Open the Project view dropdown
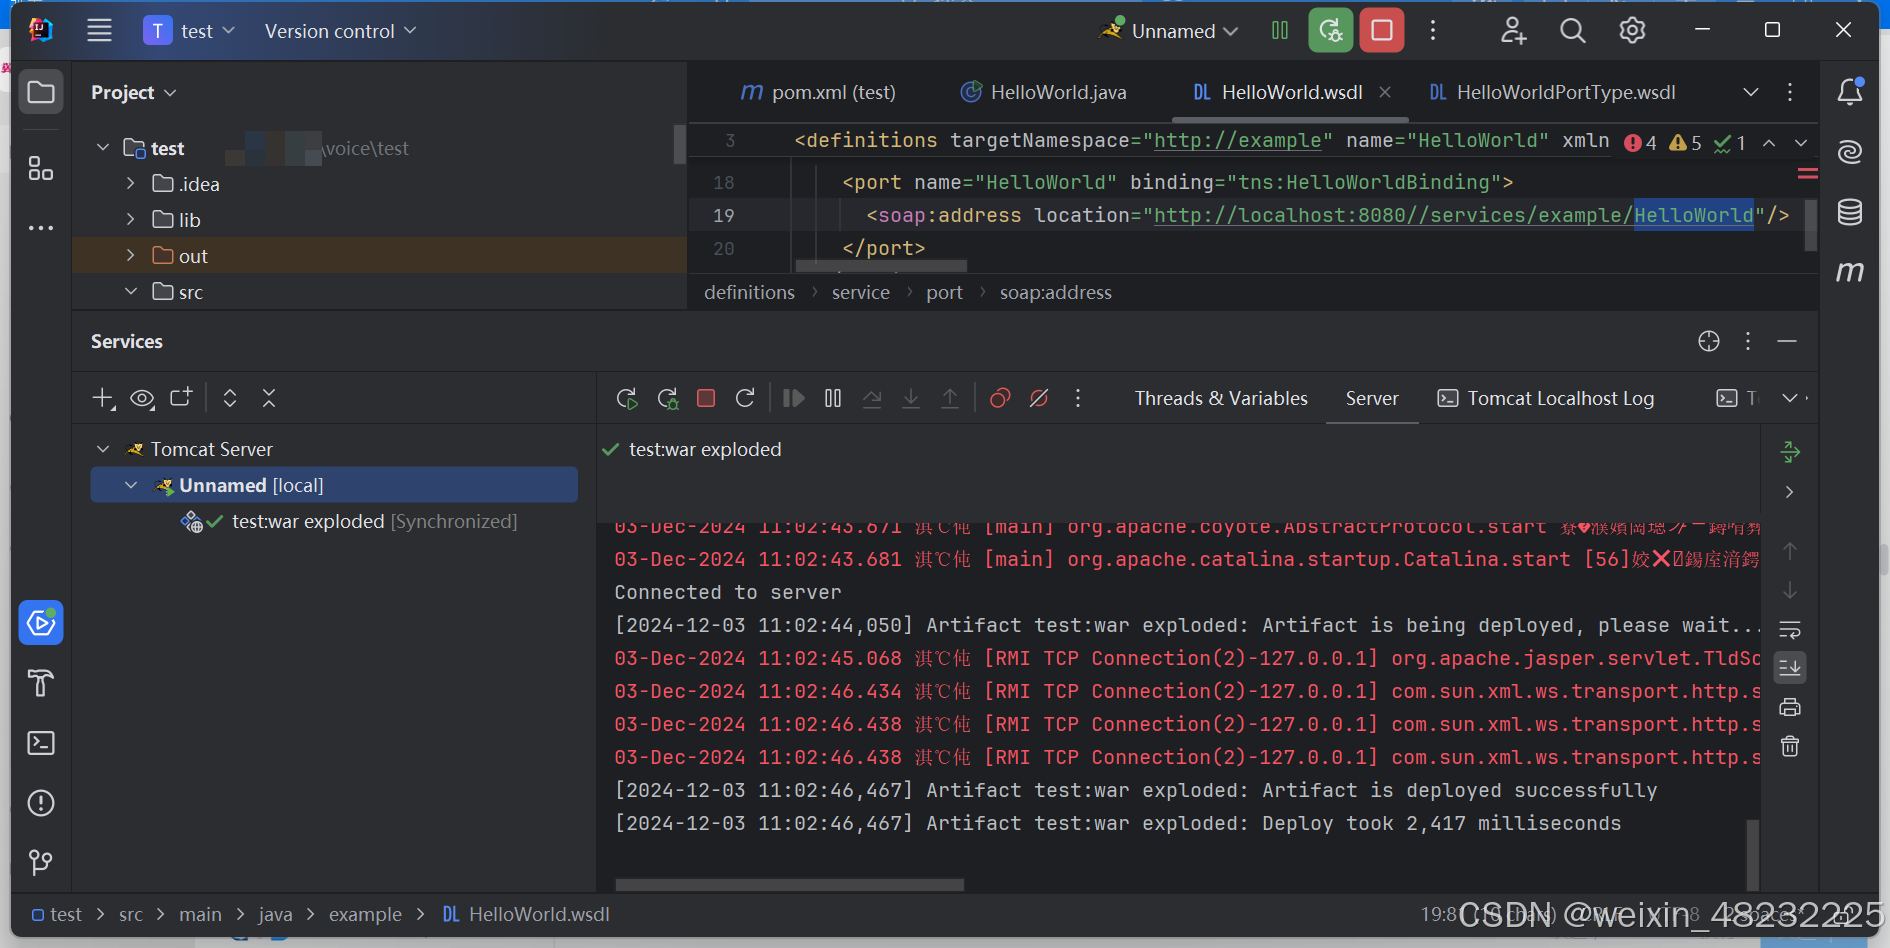Viewport: 1890px width, 948px height. point(134,92)
